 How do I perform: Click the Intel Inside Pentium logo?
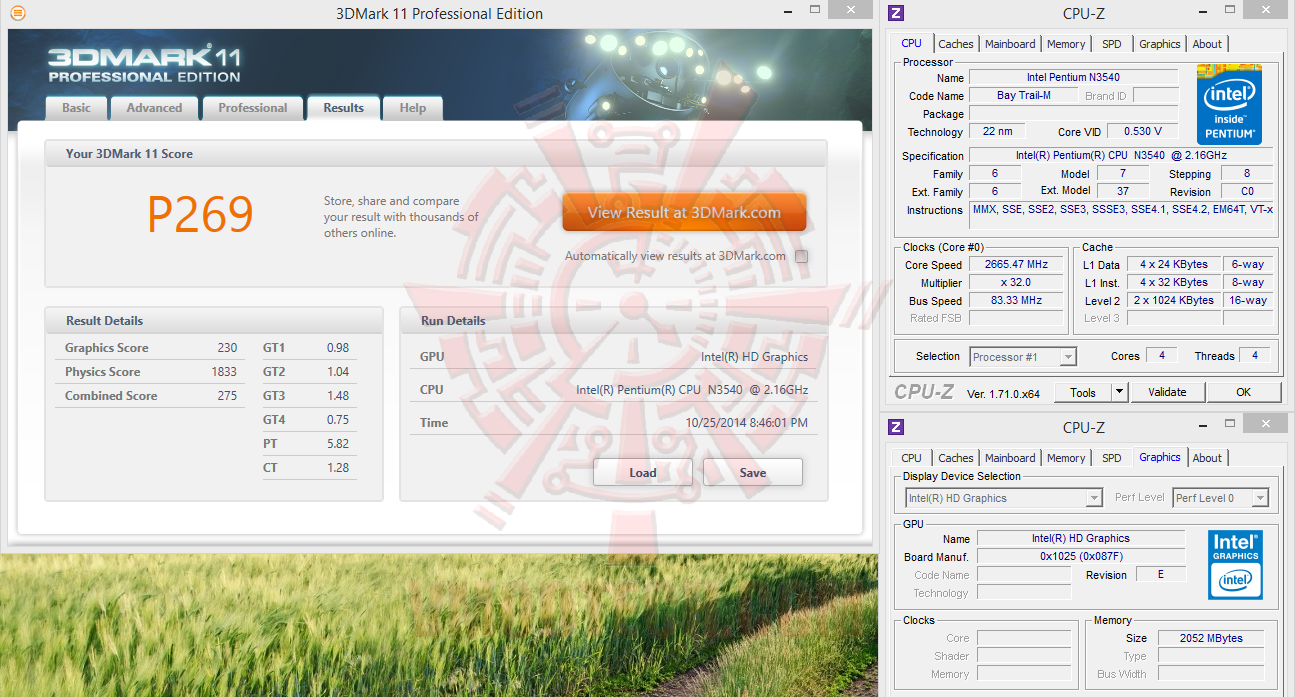(1229, 104)
